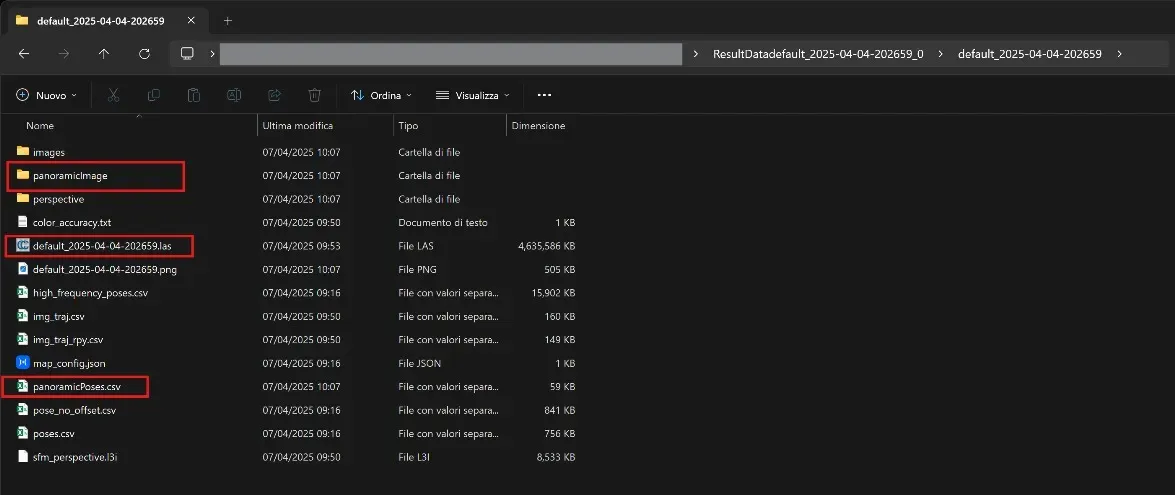The image size is (1175, 495).
Task: Expand chevron after ResultDatadefault breadcrumb
Action: pos(941,54)
